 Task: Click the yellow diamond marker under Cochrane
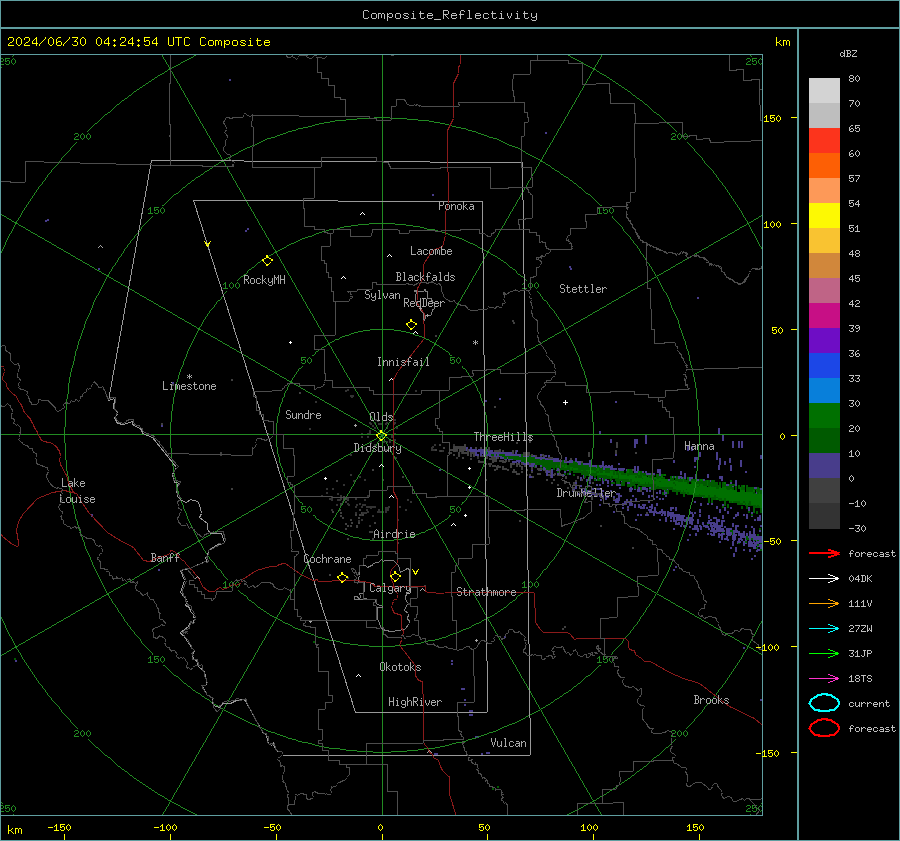(x=343, y=578)
